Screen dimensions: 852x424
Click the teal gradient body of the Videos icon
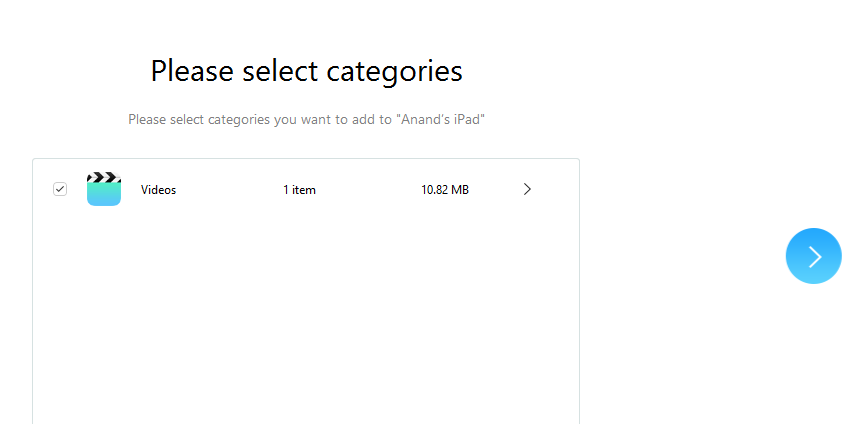pos(104,195)
